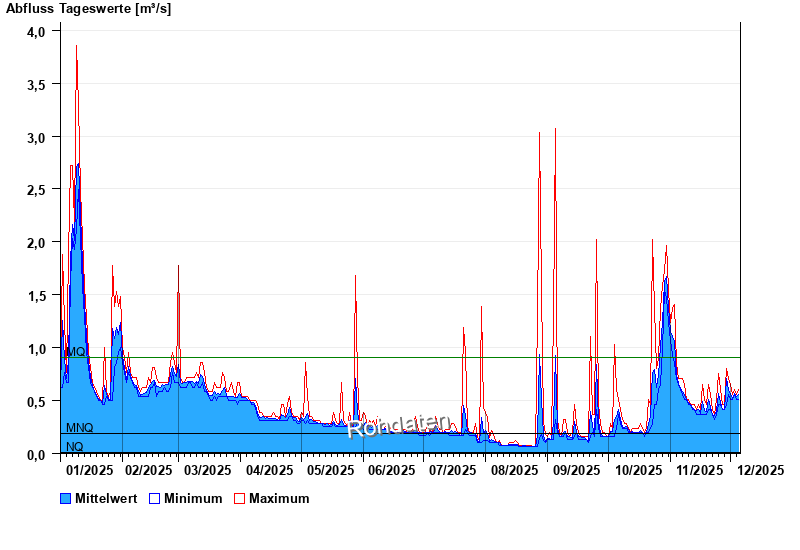This screenshot has width=800, height=550.
Task: Click the NQ reference line label
Action: 74,446
